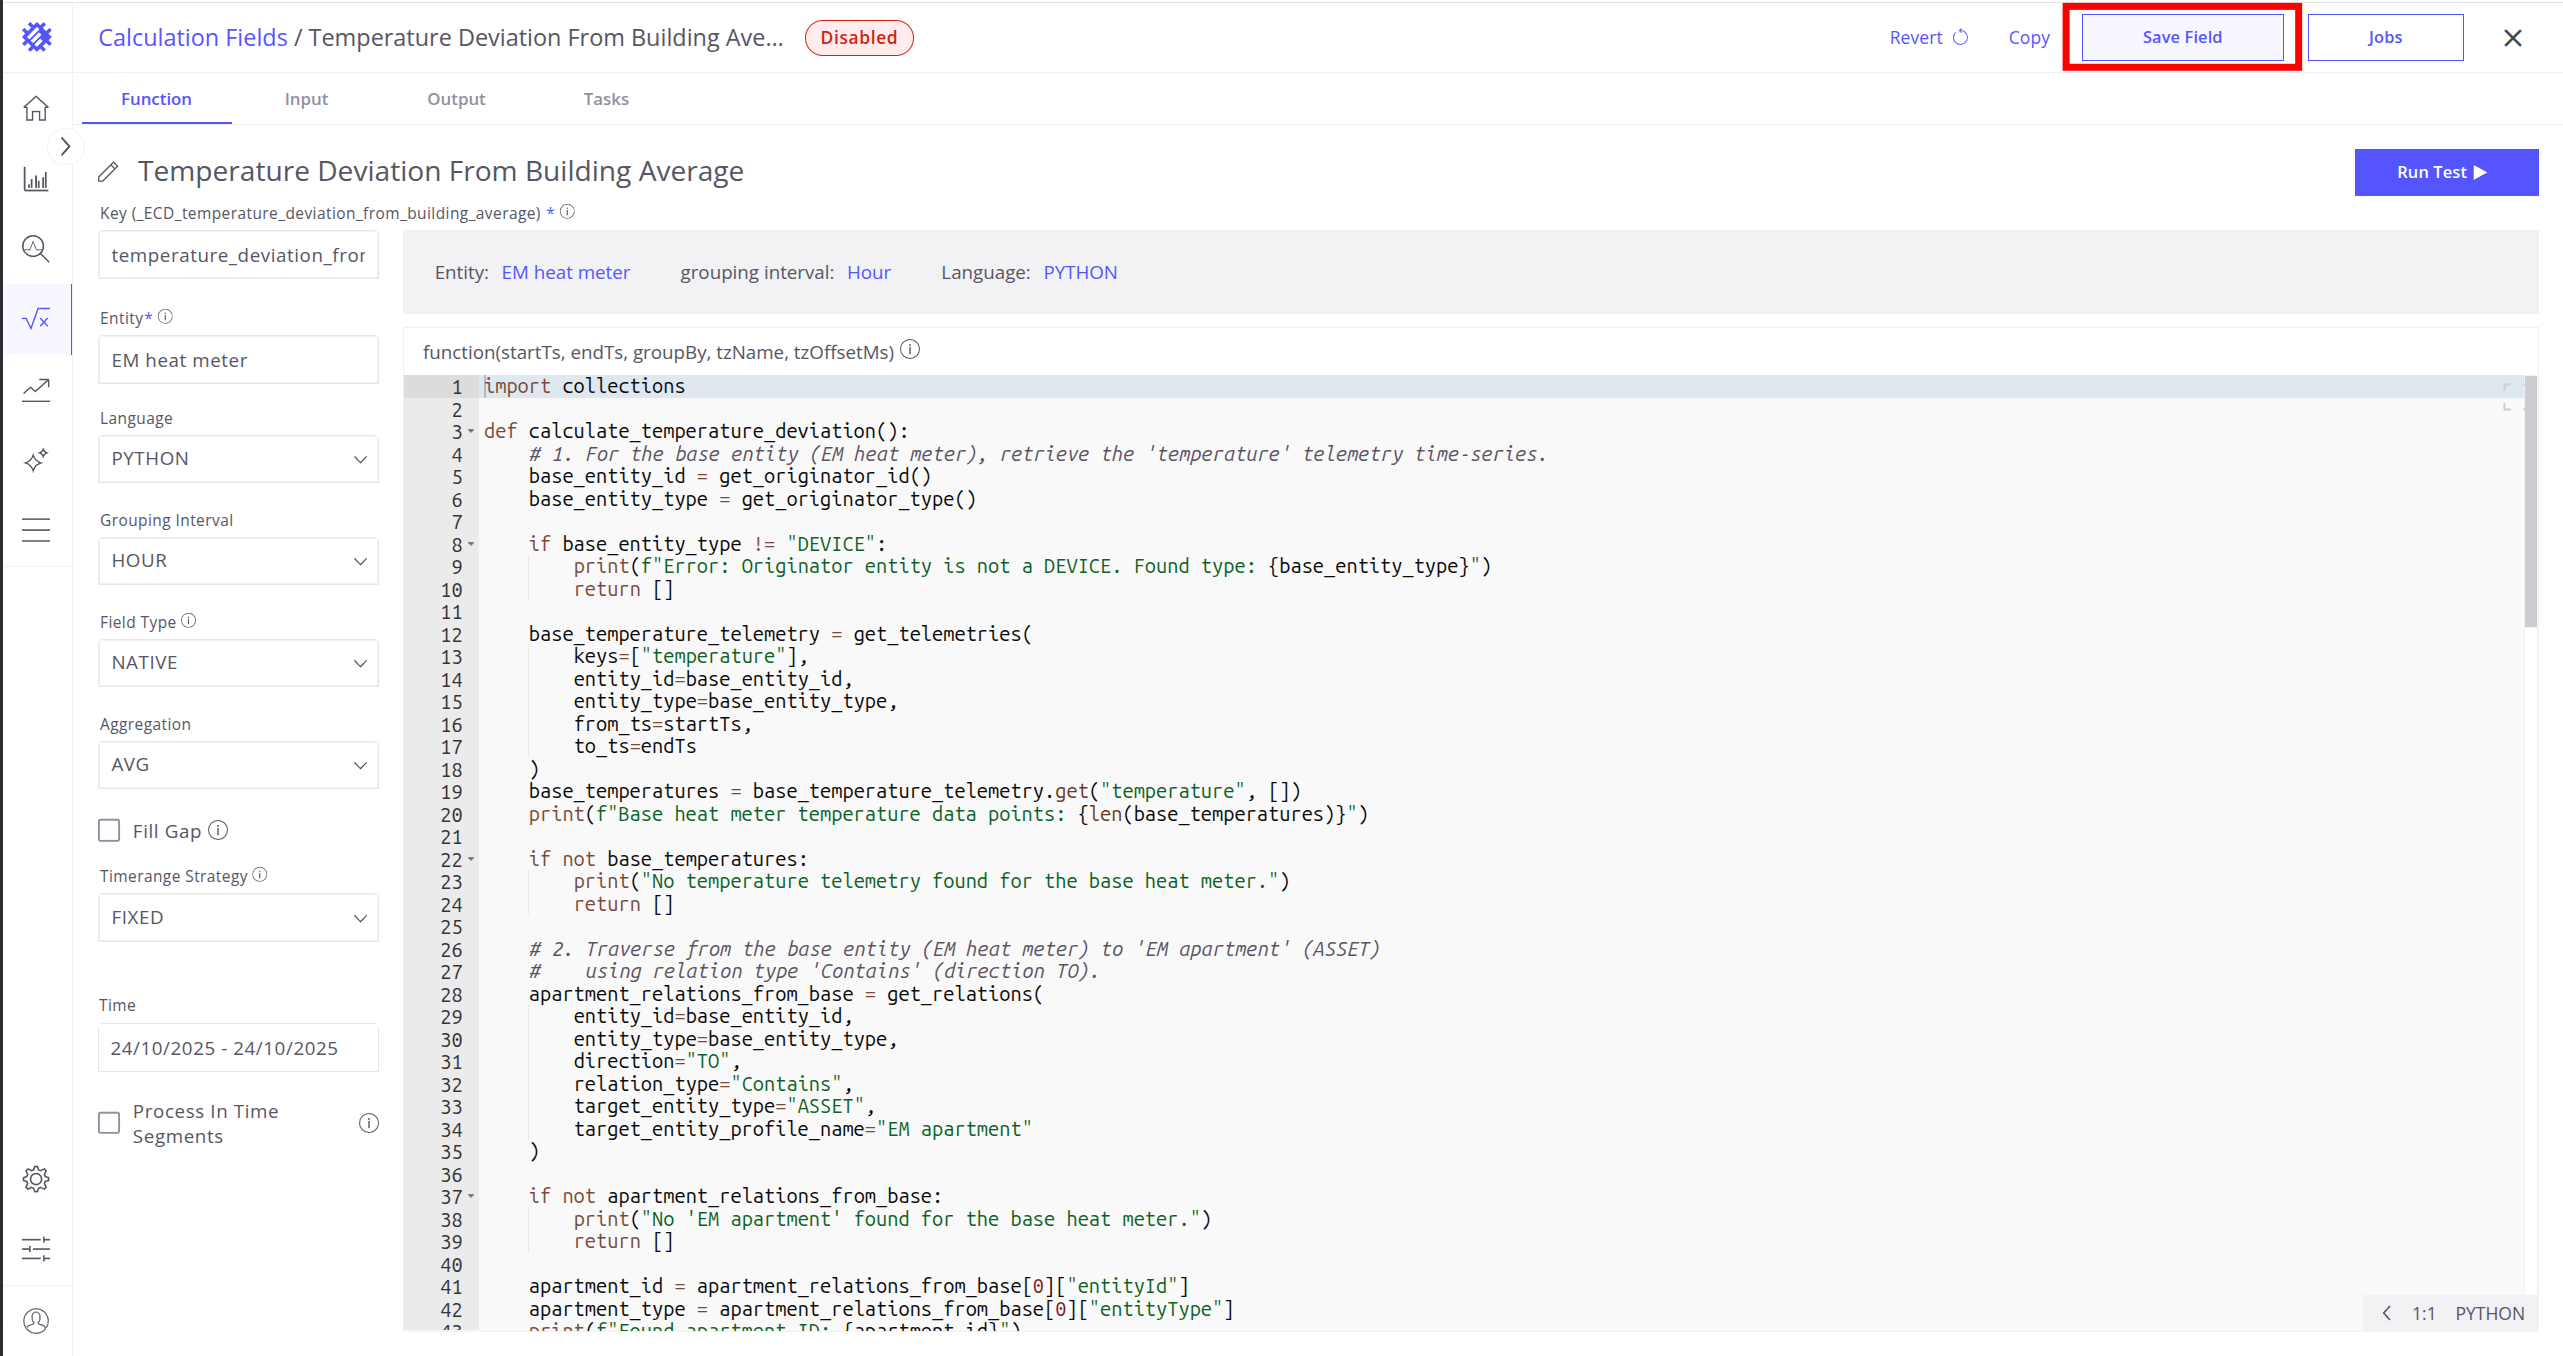Click the Run Test button
Screen dimensions: 2563x1356
[2445, 172]
